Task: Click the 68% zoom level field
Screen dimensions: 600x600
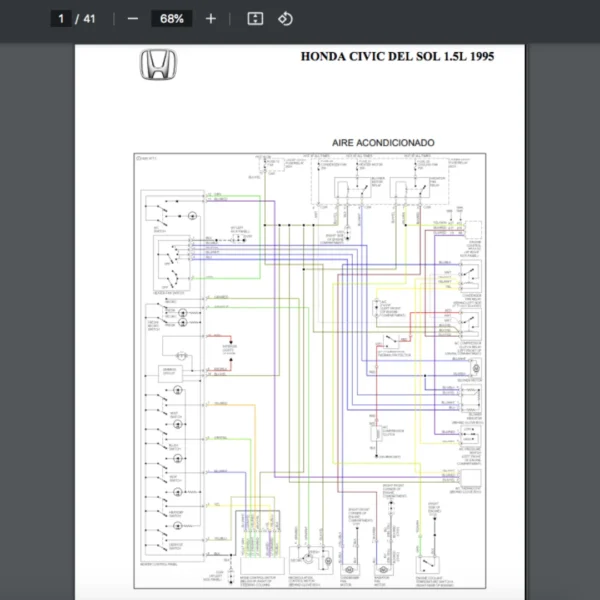Action: click(x=171, y=19)
